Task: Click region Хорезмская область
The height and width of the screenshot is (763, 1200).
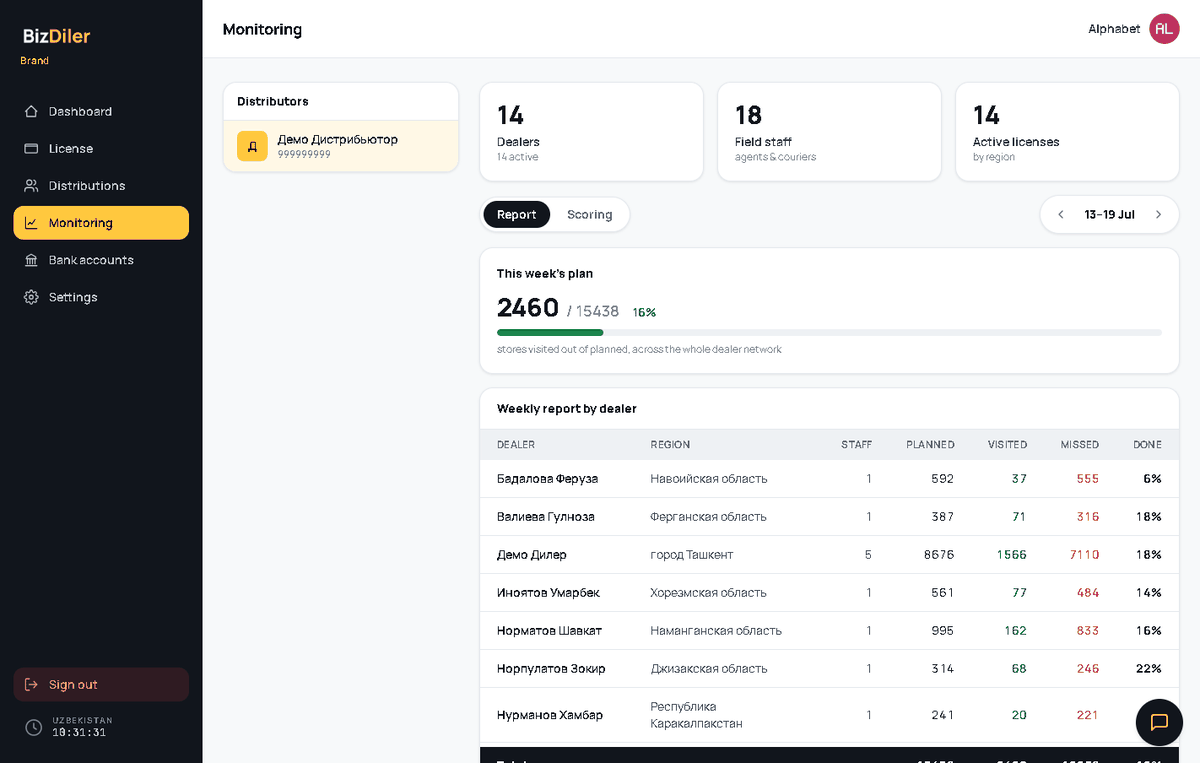Action: (708, 593)
